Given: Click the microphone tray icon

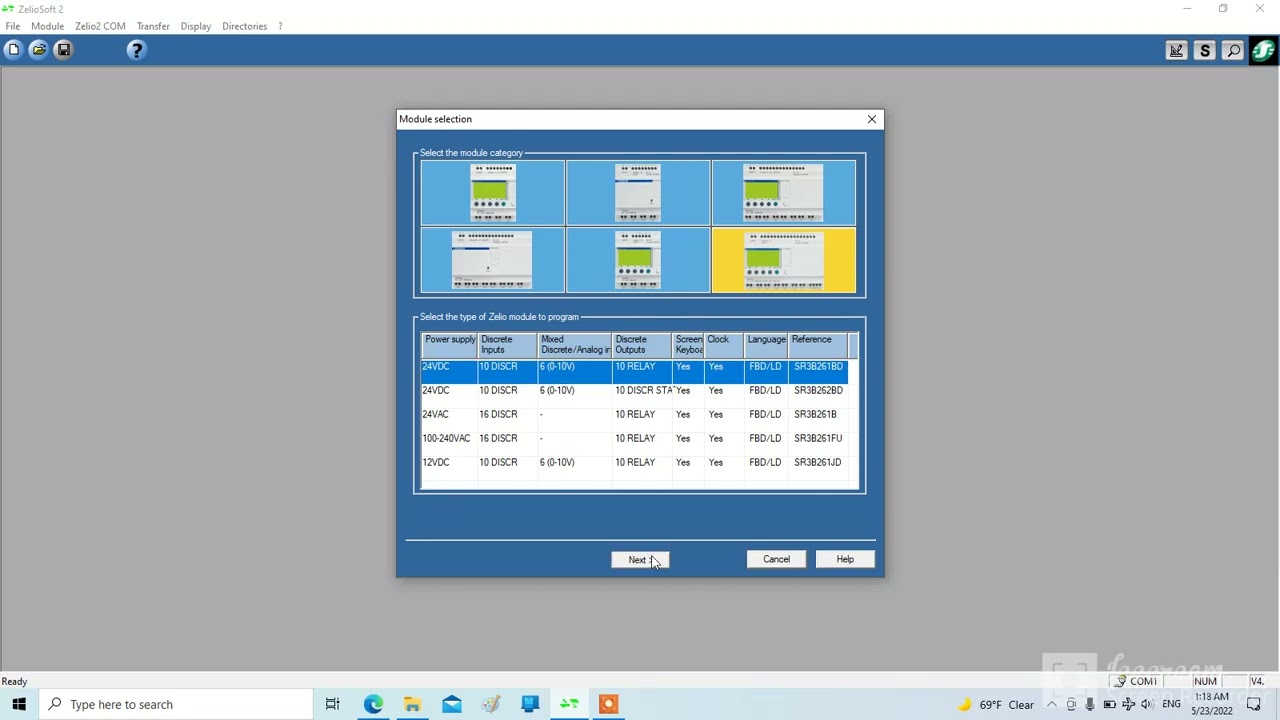Looking at the screenshot, I should [x=1090, y=704].
